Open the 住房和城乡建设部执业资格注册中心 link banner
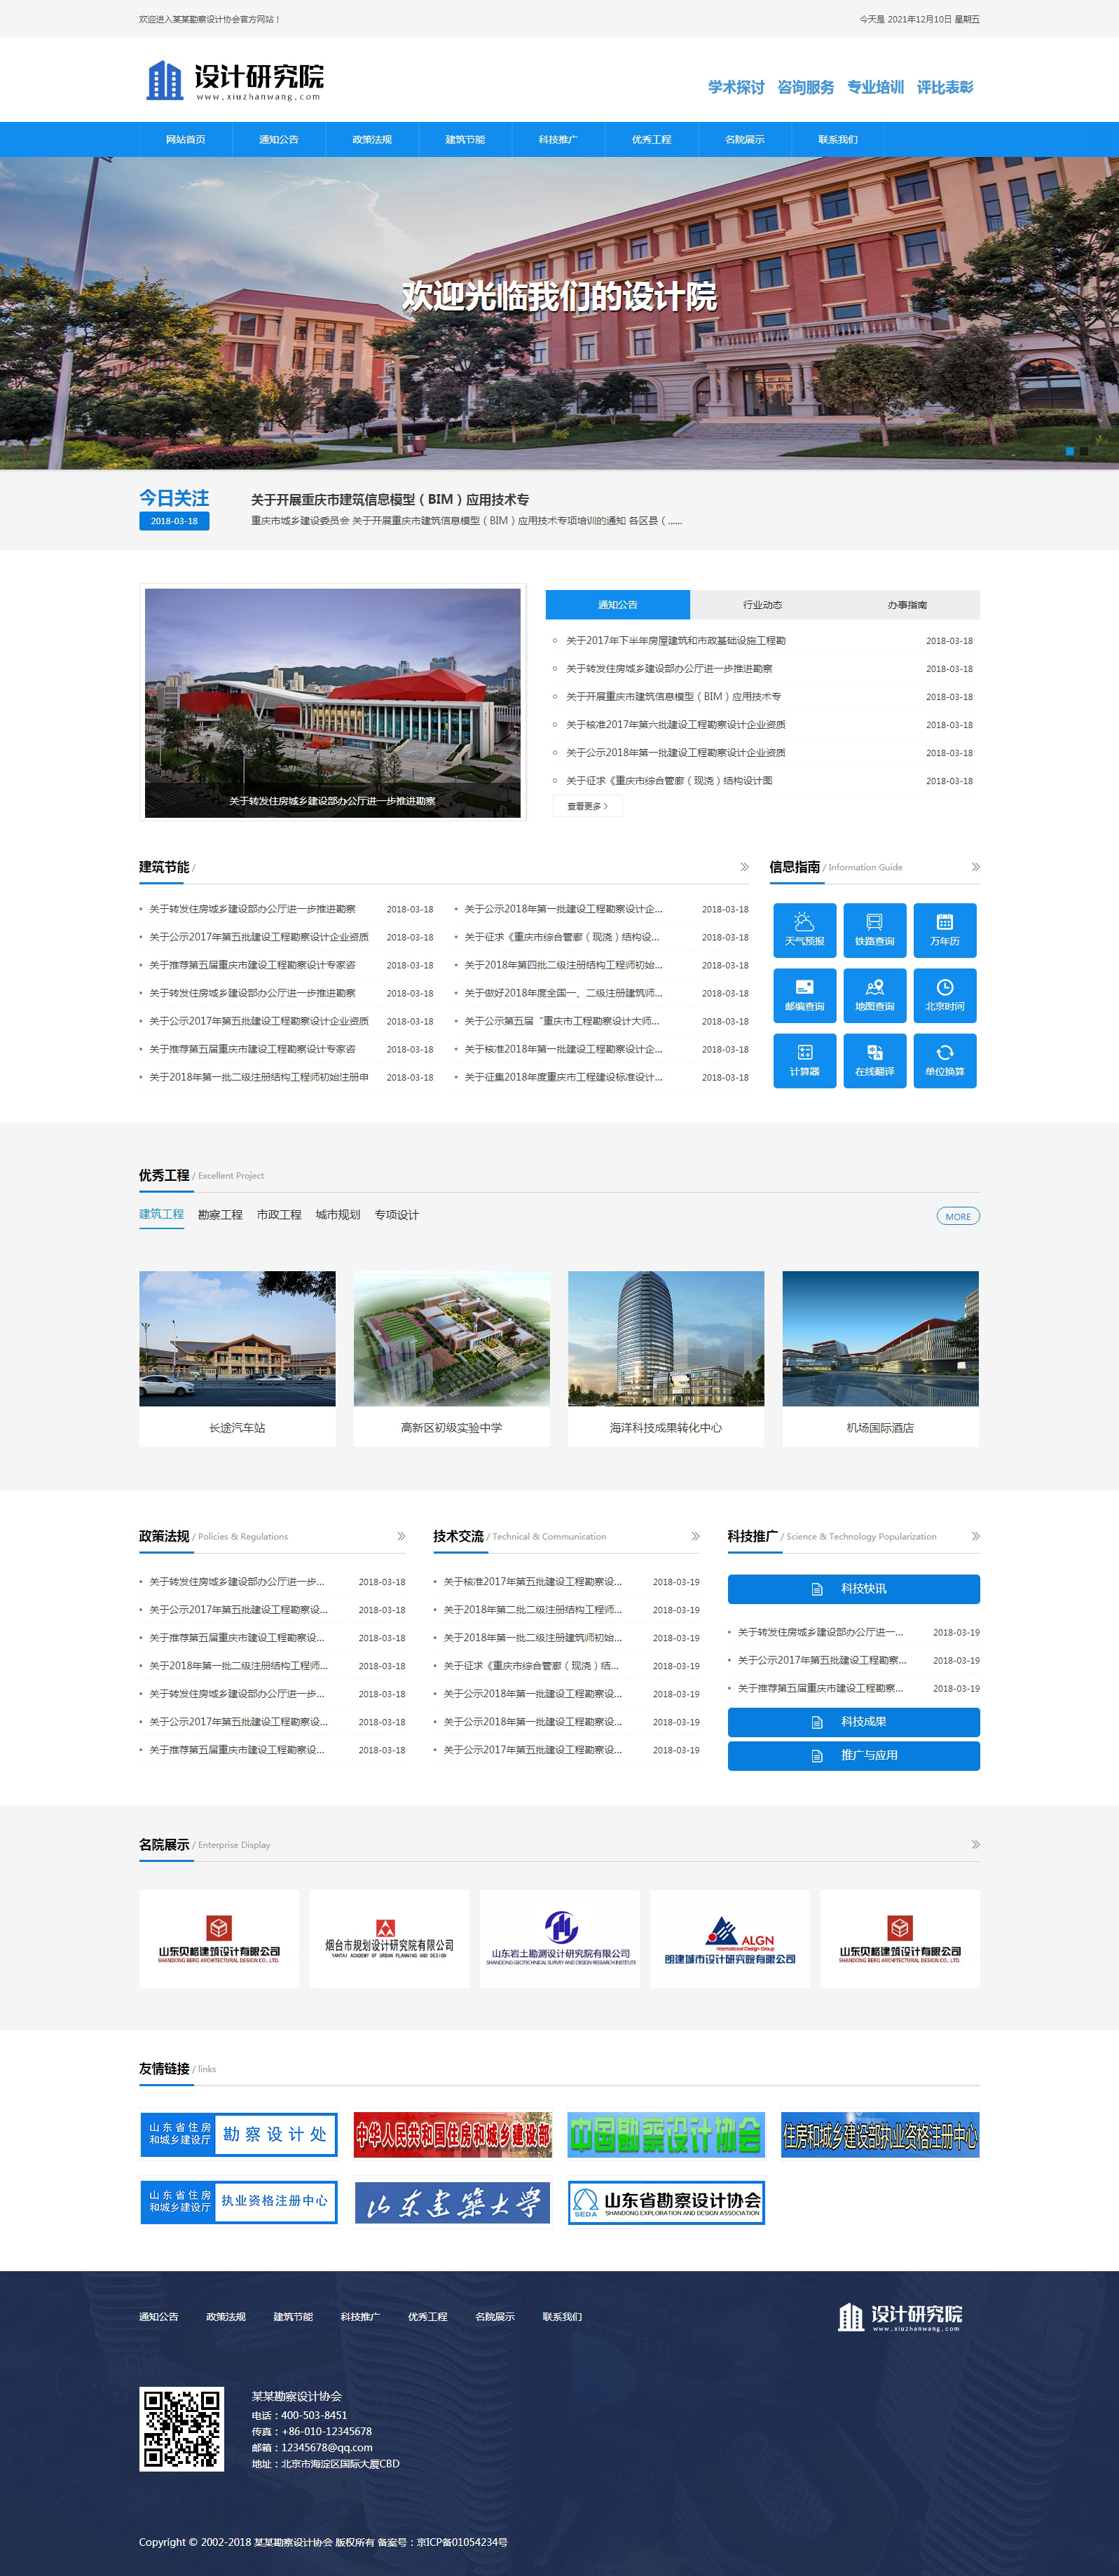Screen dimensions: 1119x2576 point(880,2134)
